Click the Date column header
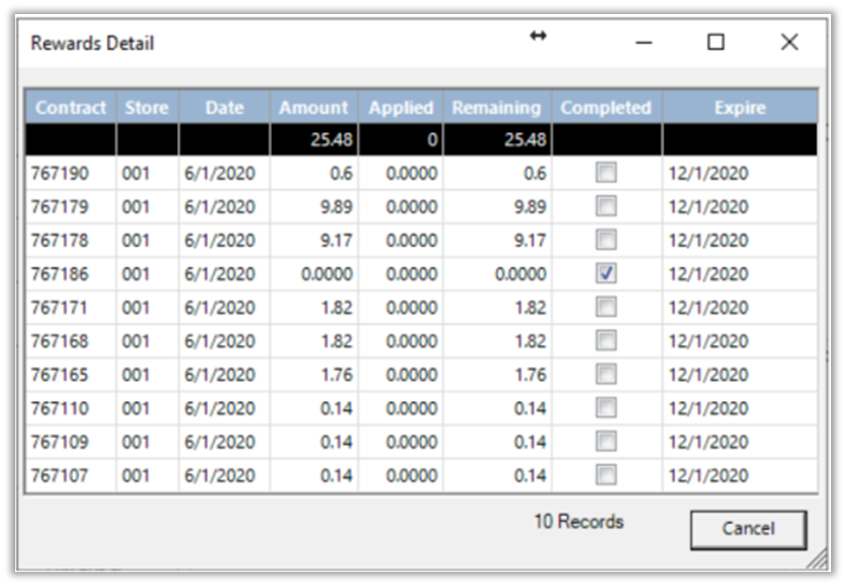Screen dimensions: 846x586 click(224, 108)
